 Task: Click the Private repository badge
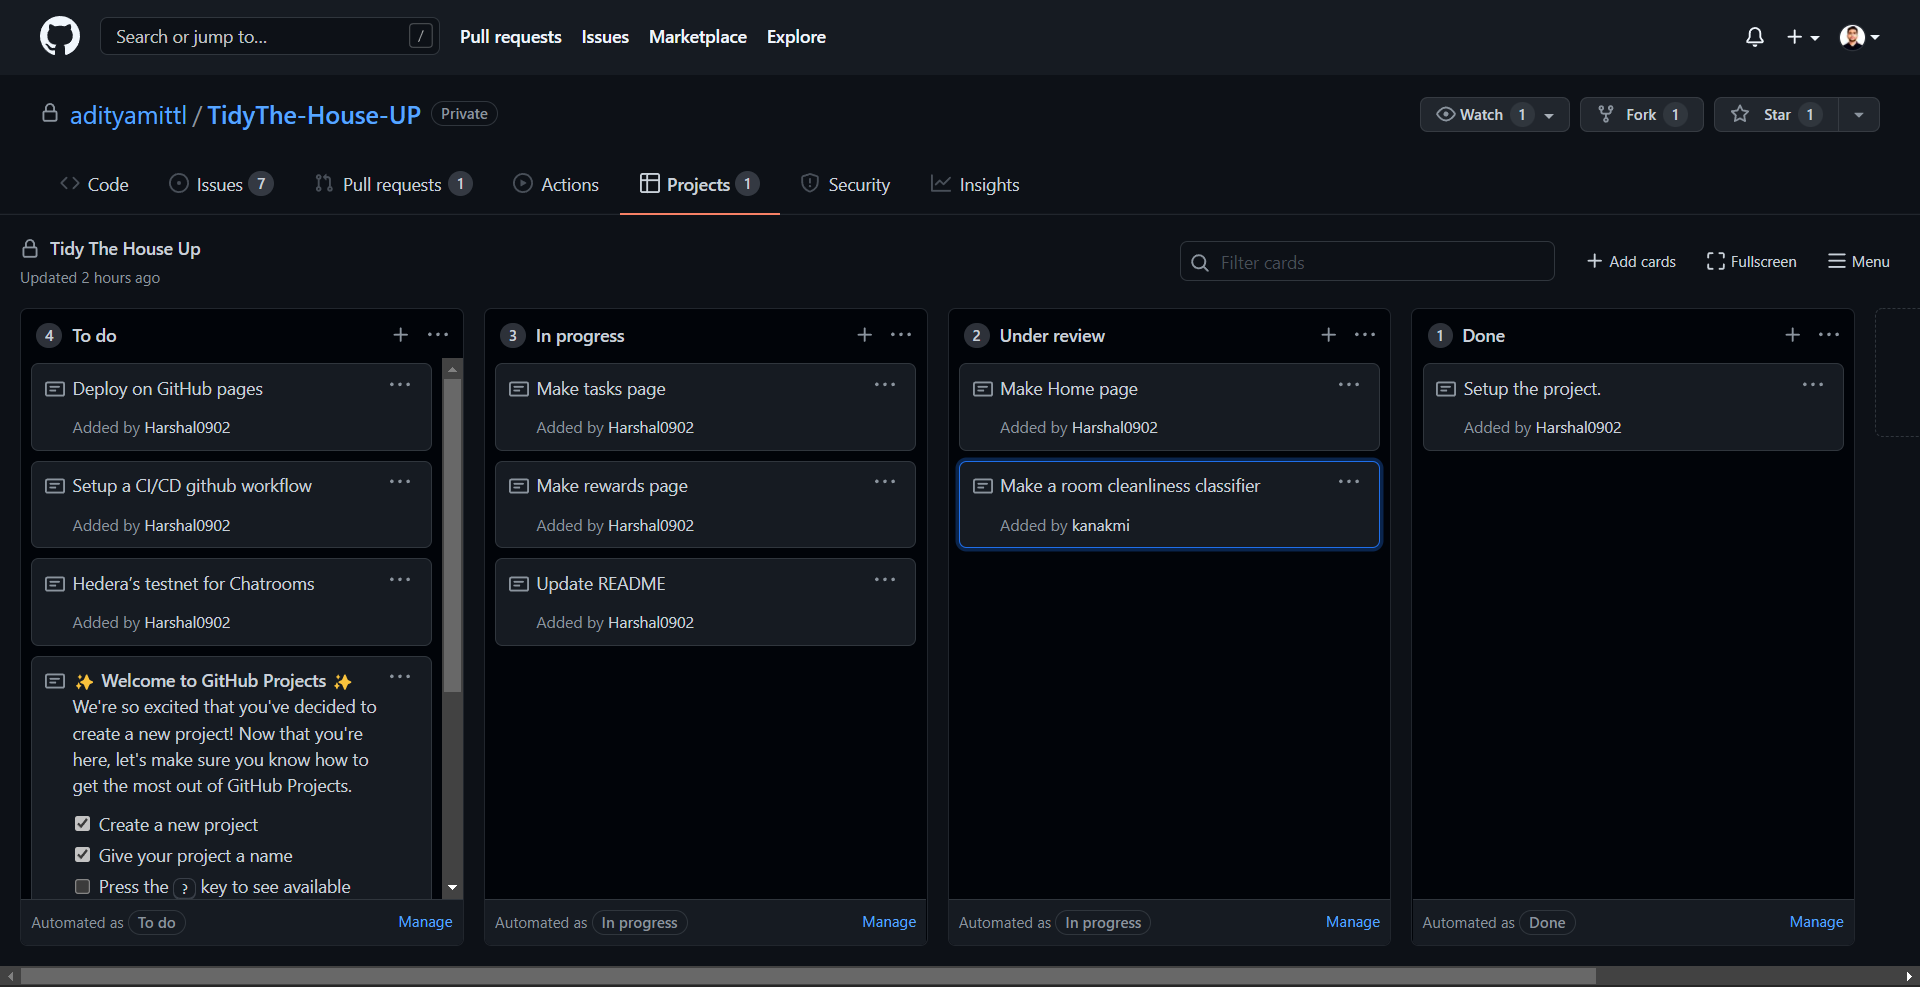(464, 114)
